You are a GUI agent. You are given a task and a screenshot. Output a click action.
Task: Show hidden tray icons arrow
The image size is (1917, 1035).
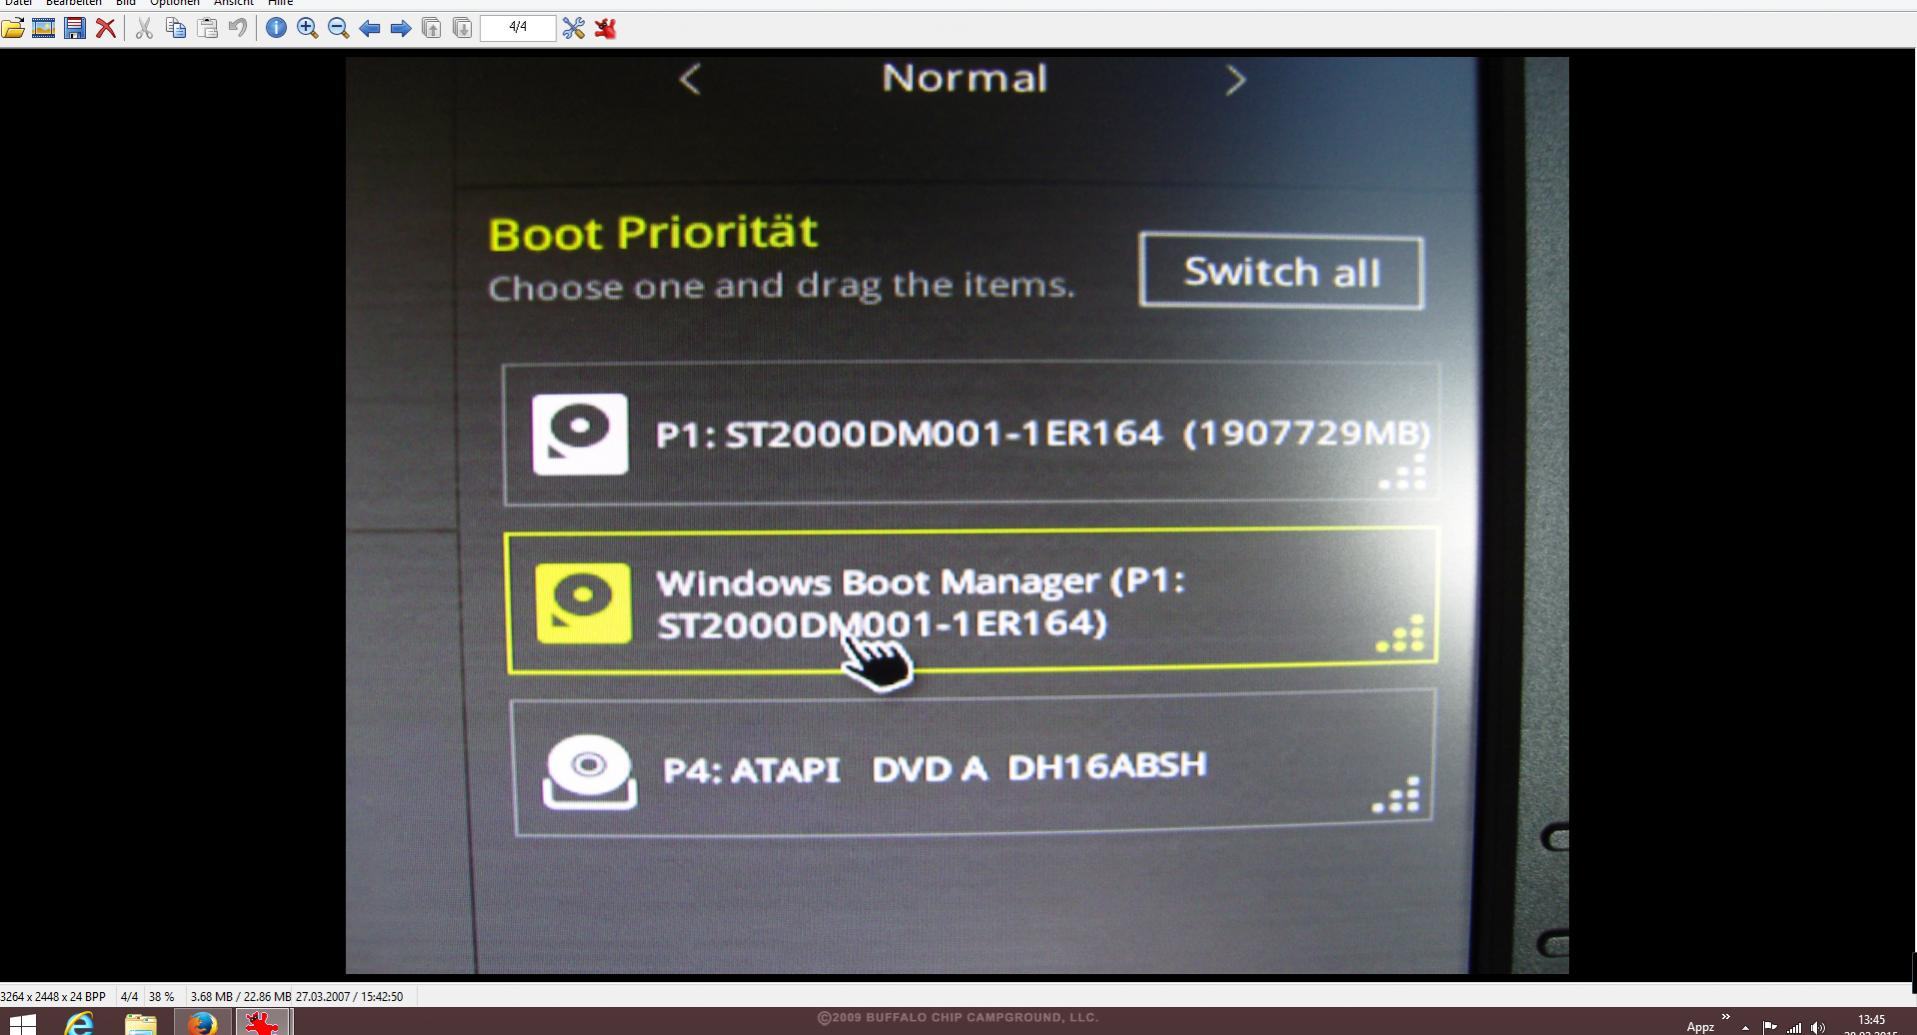(1745, 1028)
